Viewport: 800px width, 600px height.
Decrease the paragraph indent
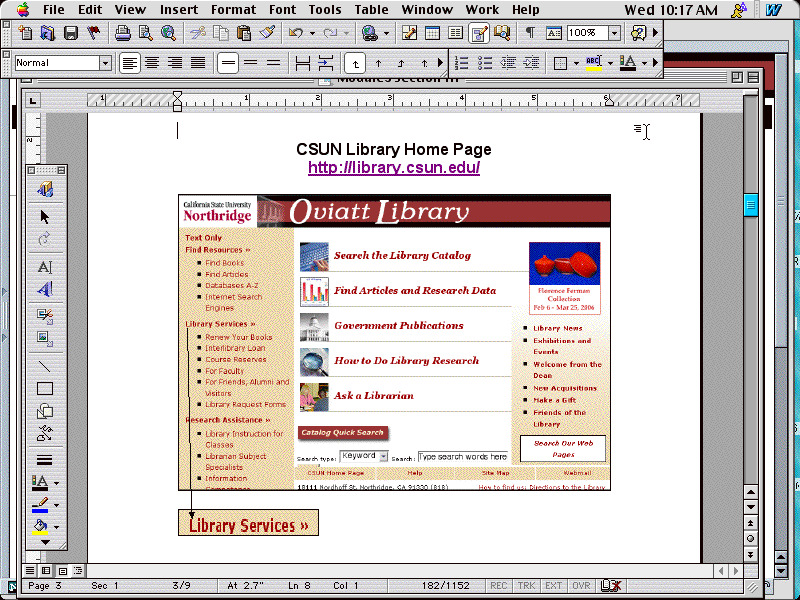point(508,63)
